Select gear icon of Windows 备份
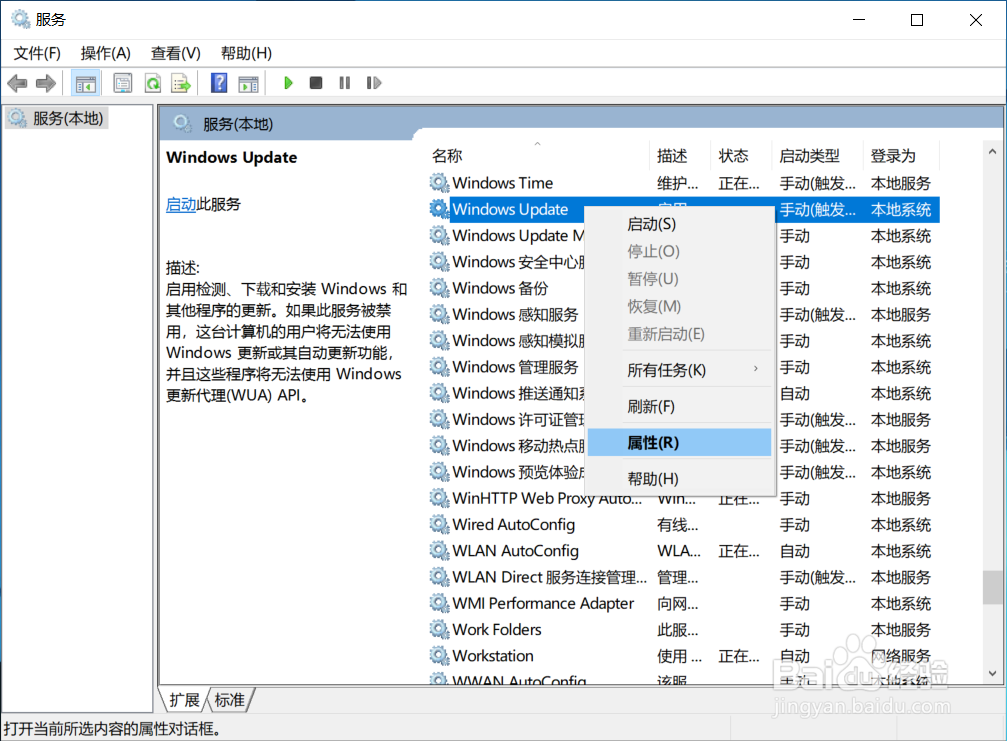The height and width of the screenshot is (741, 1007). (x=439, y=288)
